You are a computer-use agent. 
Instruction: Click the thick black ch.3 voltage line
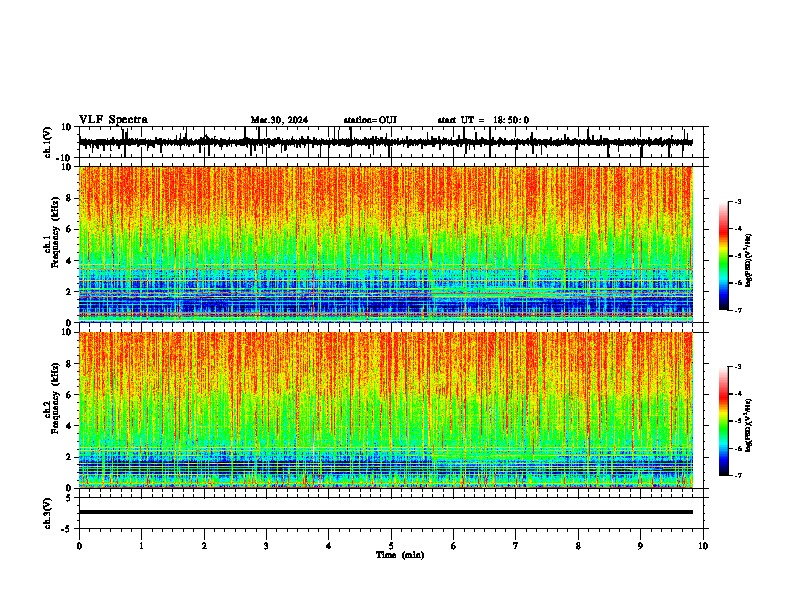coord(385,512)
